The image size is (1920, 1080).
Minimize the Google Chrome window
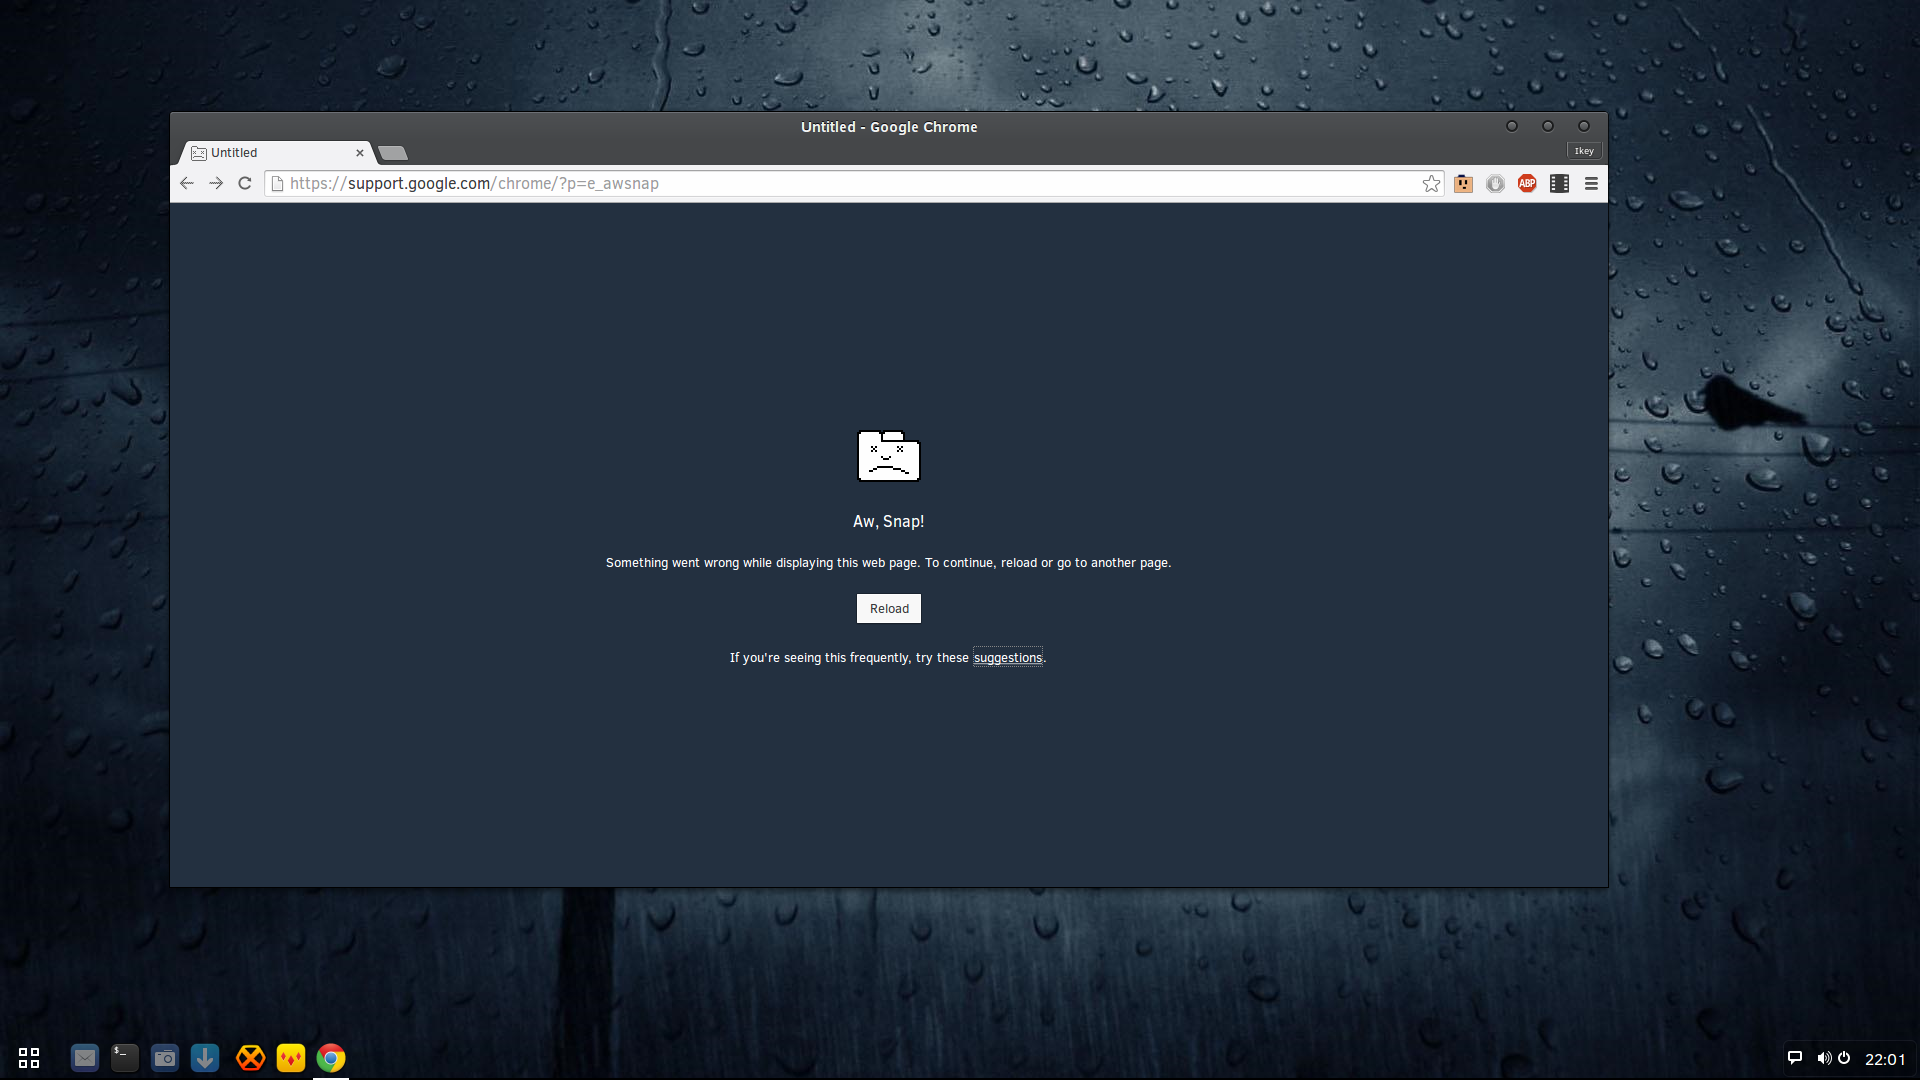click(1512, 126)
